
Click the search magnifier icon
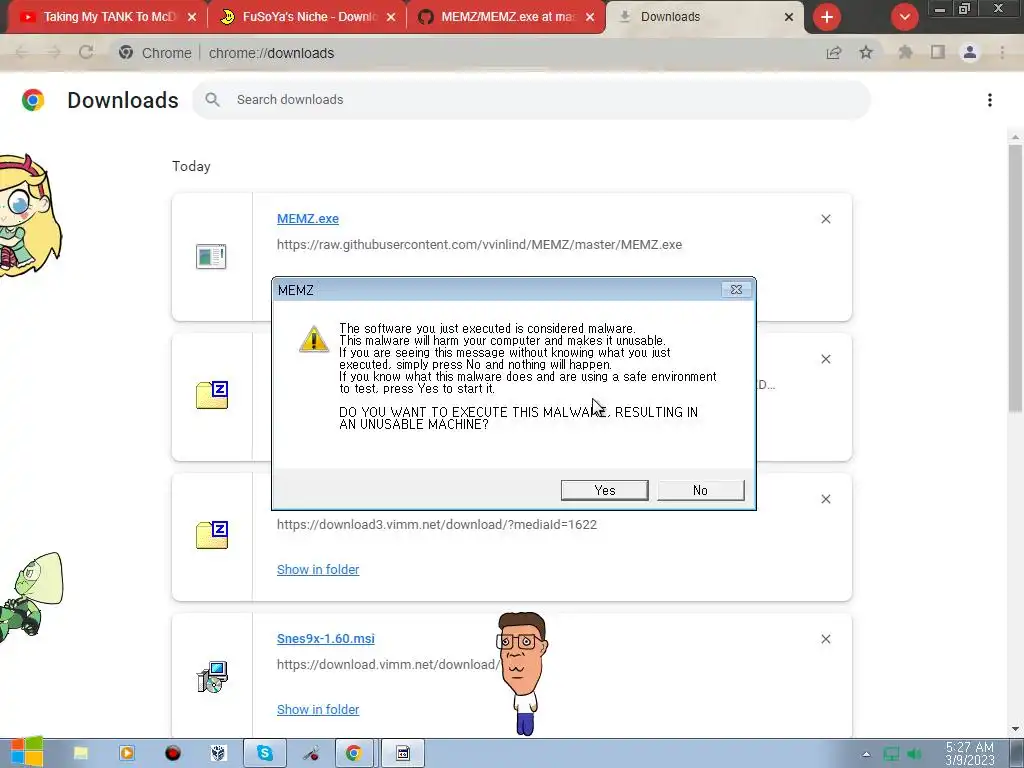point(212,99)
